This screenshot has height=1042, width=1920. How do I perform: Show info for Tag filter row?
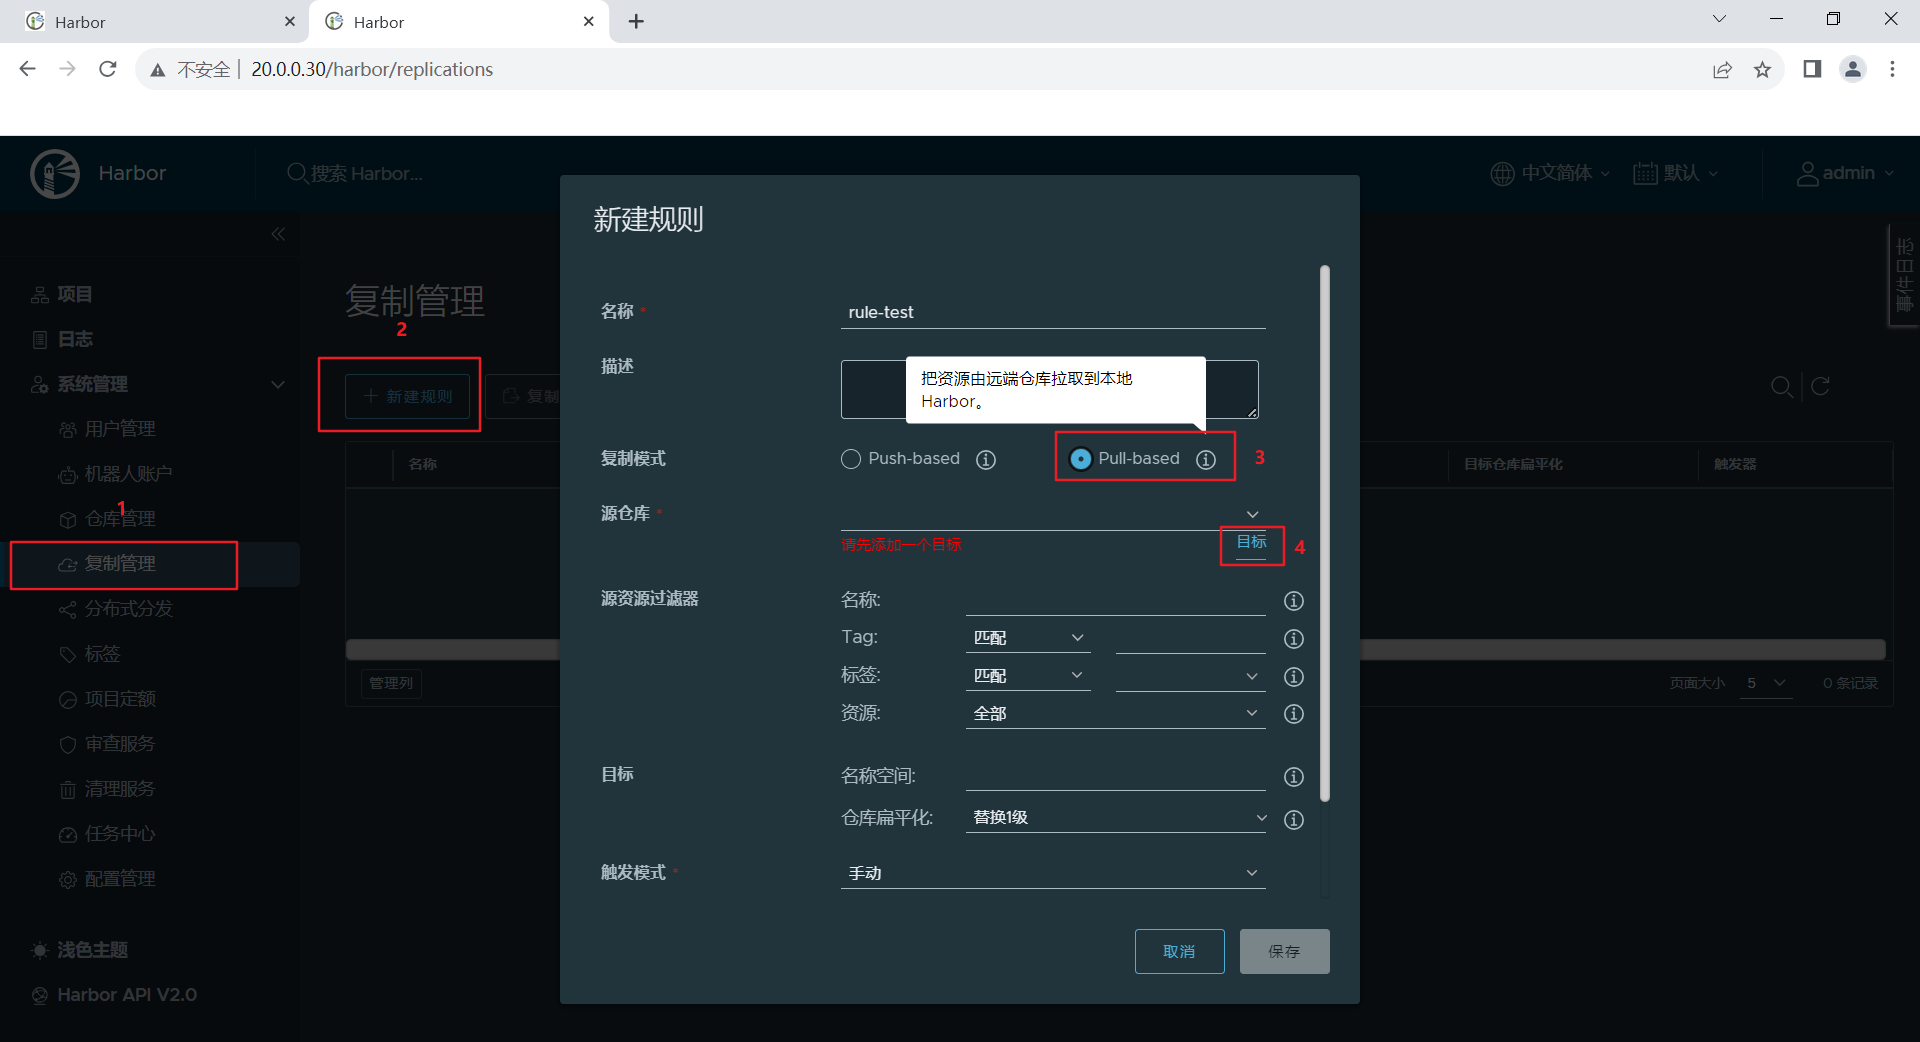(x=1294, y=639)
